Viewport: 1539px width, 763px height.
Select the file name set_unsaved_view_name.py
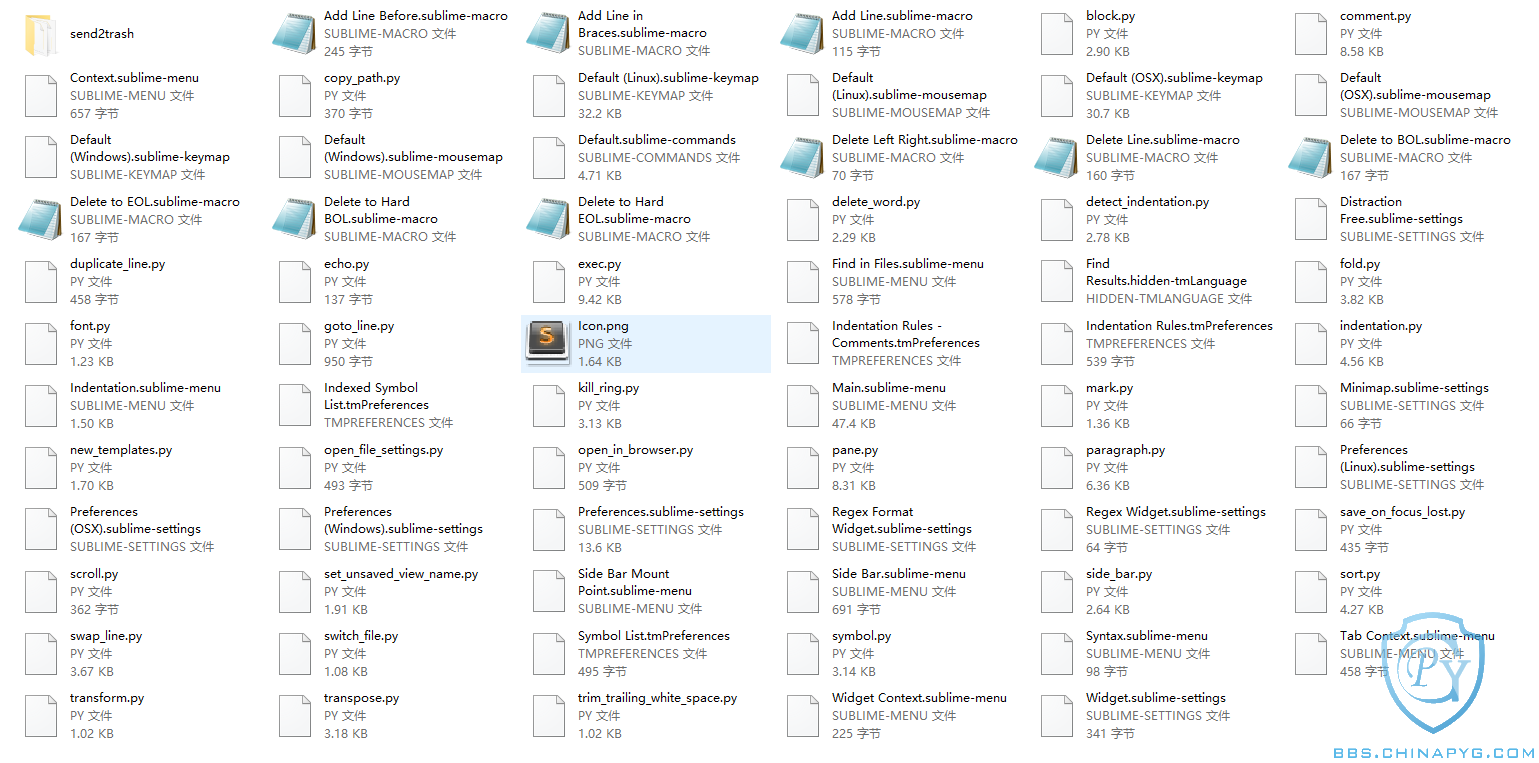pos(401,574)
